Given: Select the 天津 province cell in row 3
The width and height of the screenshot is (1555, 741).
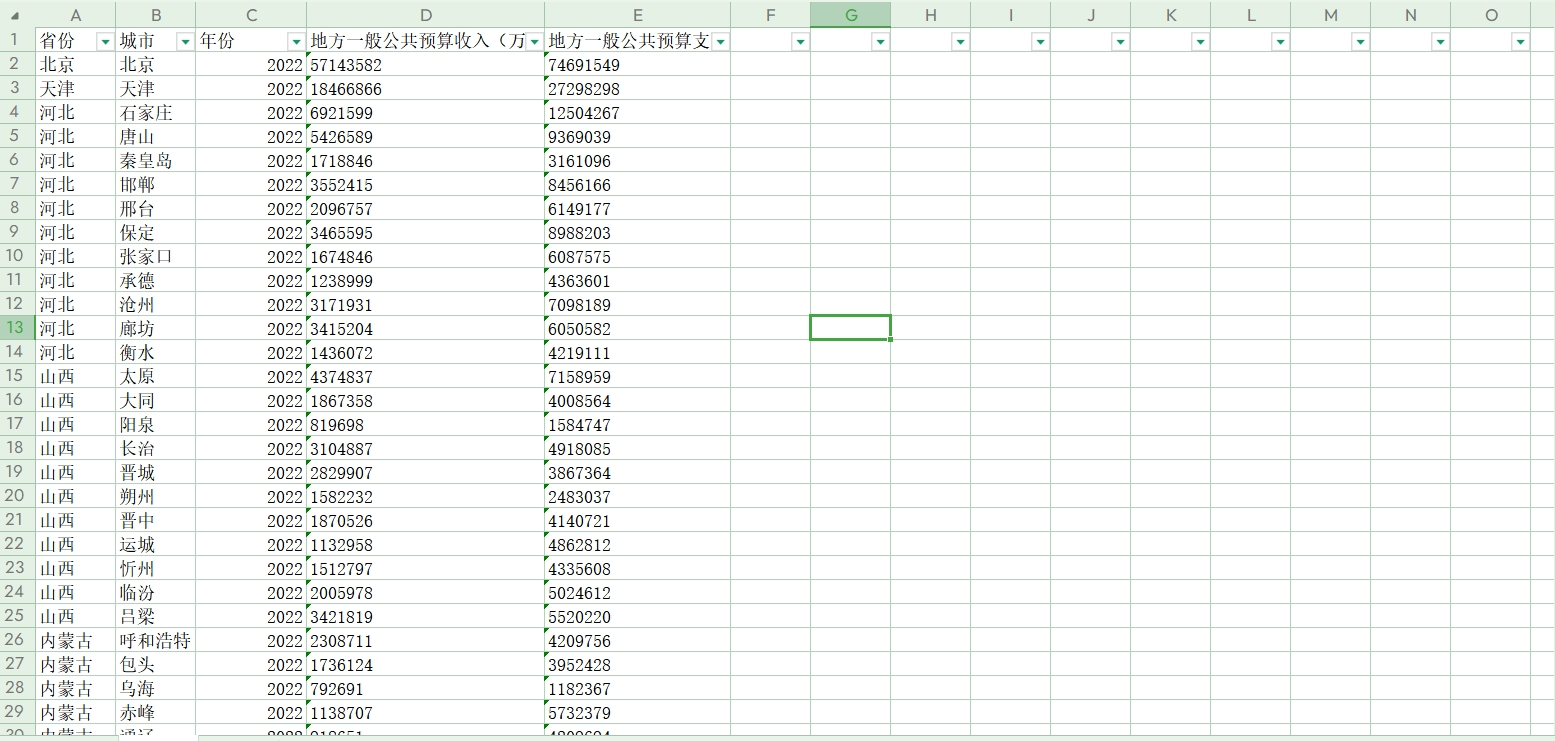Looking at the screenshot, I should pyautogui.click(x=76, y=89).
